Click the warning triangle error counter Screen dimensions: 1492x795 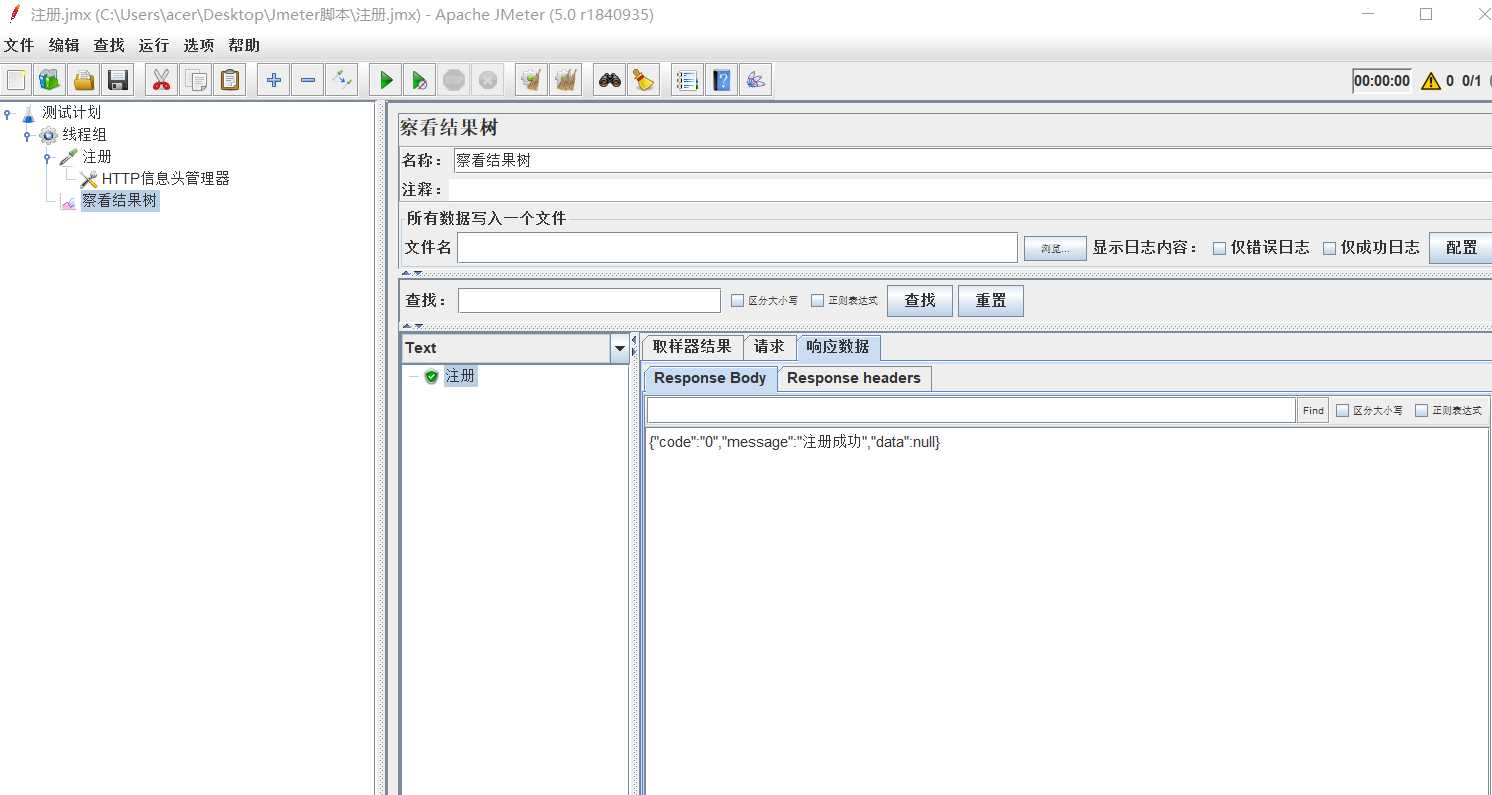pyautogui.click(x=1431, y=81)
